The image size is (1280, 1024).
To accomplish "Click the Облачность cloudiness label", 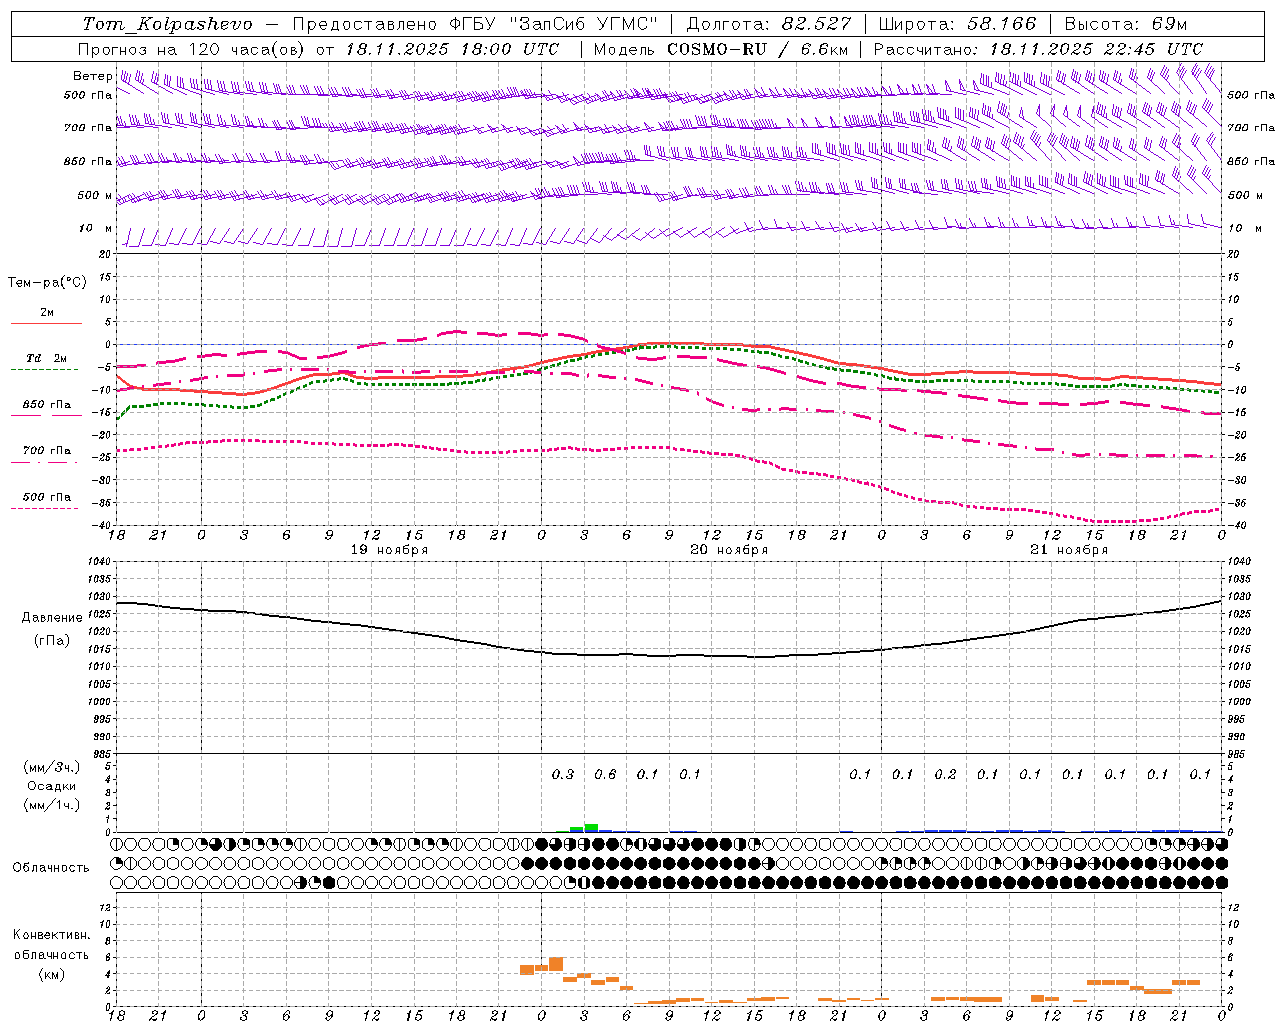I will tap(51, 868).
